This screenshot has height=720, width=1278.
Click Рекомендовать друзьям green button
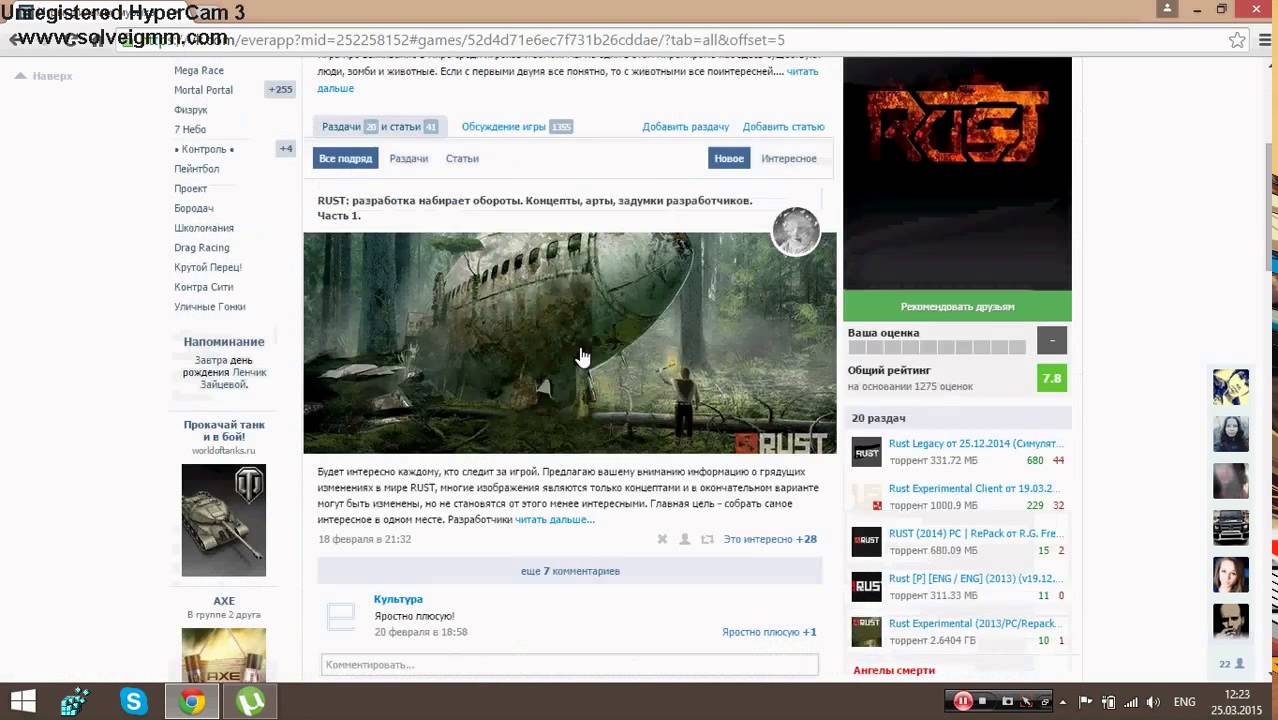tap(957, 306)
